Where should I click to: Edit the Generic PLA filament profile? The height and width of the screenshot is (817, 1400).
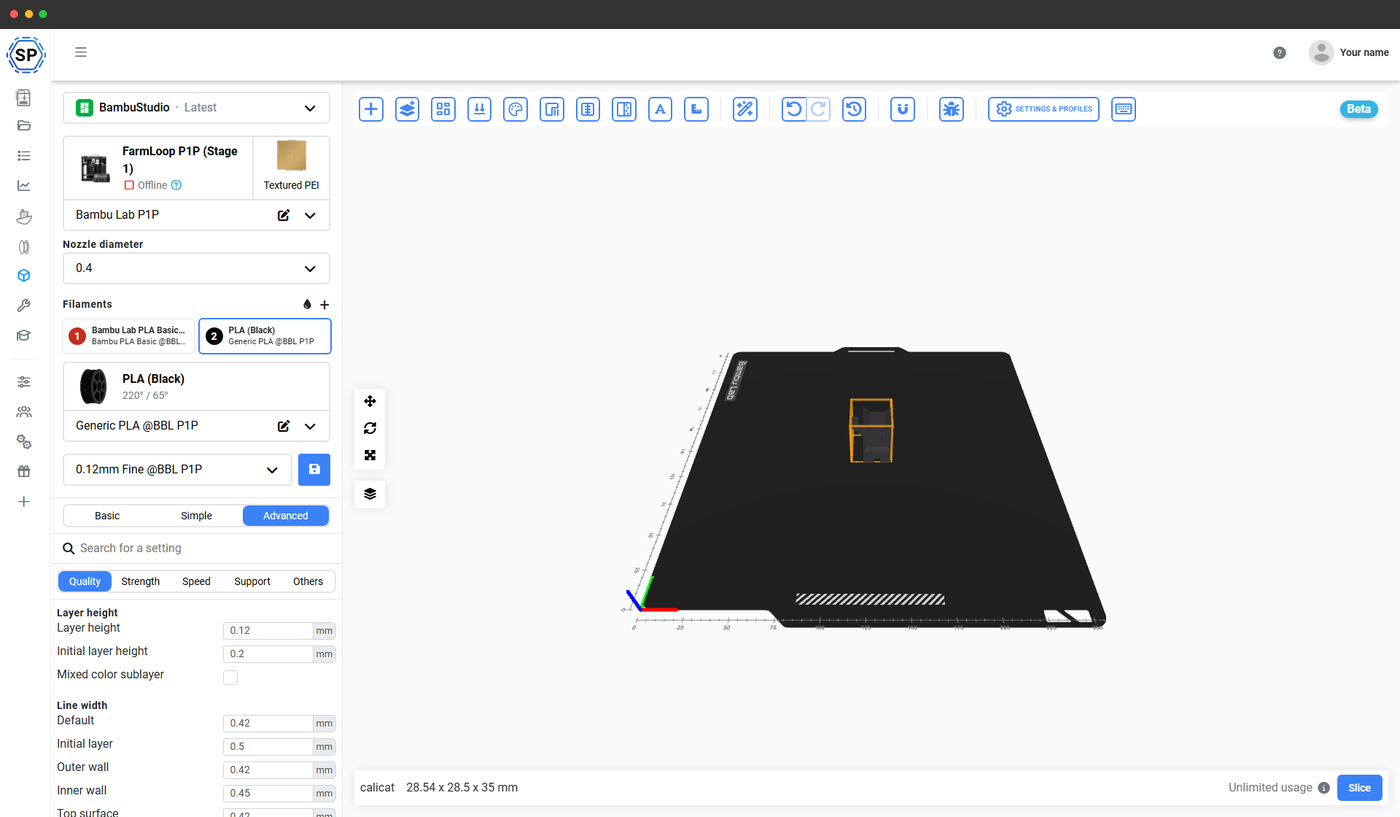[284, 426]
